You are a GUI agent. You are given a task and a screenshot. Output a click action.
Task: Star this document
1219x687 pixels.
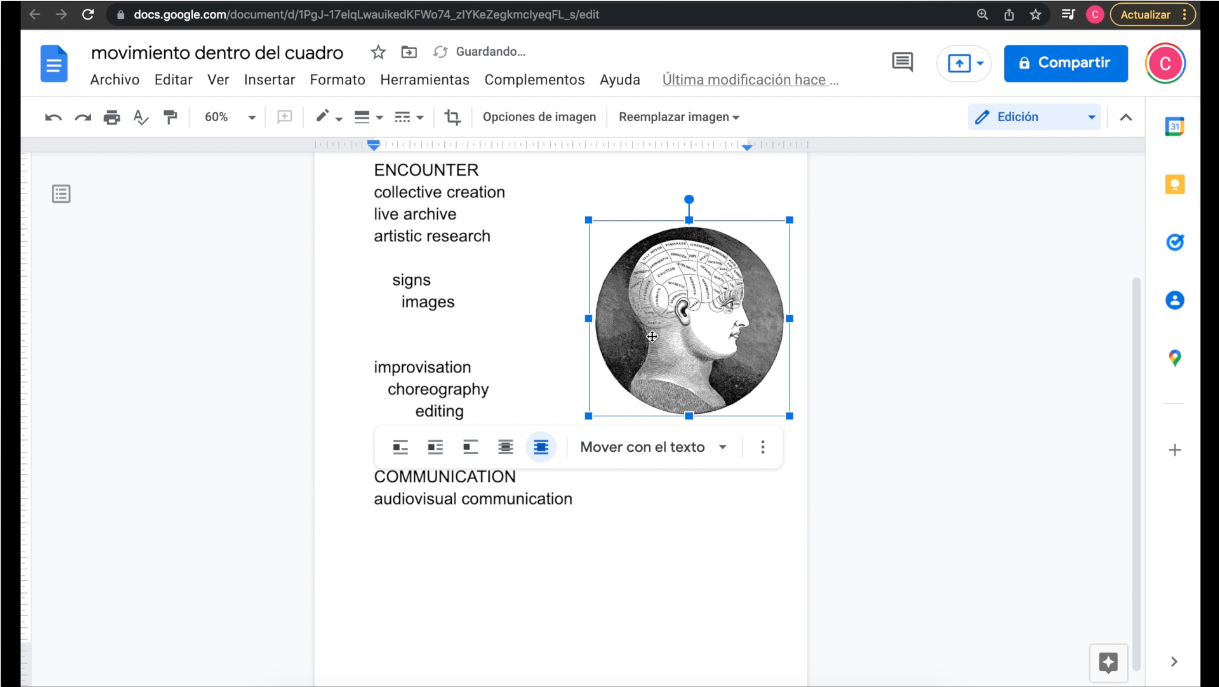[378, 52]
